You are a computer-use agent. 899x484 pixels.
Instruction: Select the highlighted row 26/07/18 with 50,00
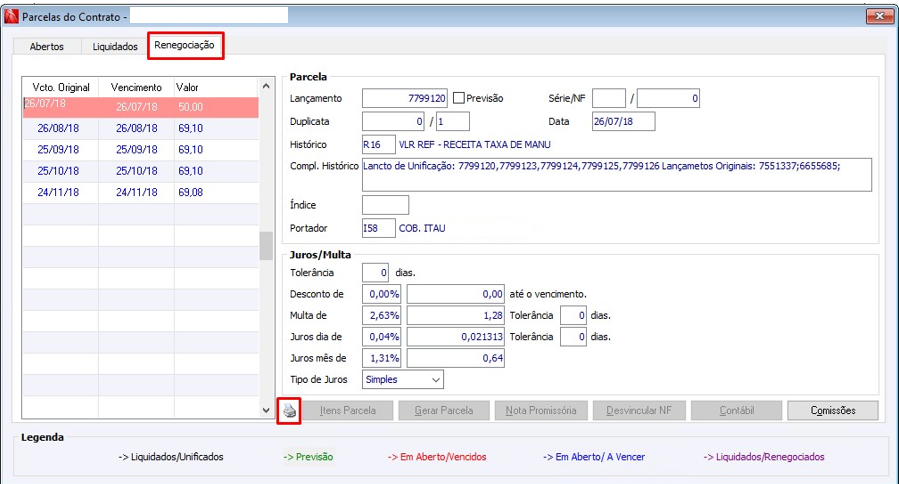140,107
